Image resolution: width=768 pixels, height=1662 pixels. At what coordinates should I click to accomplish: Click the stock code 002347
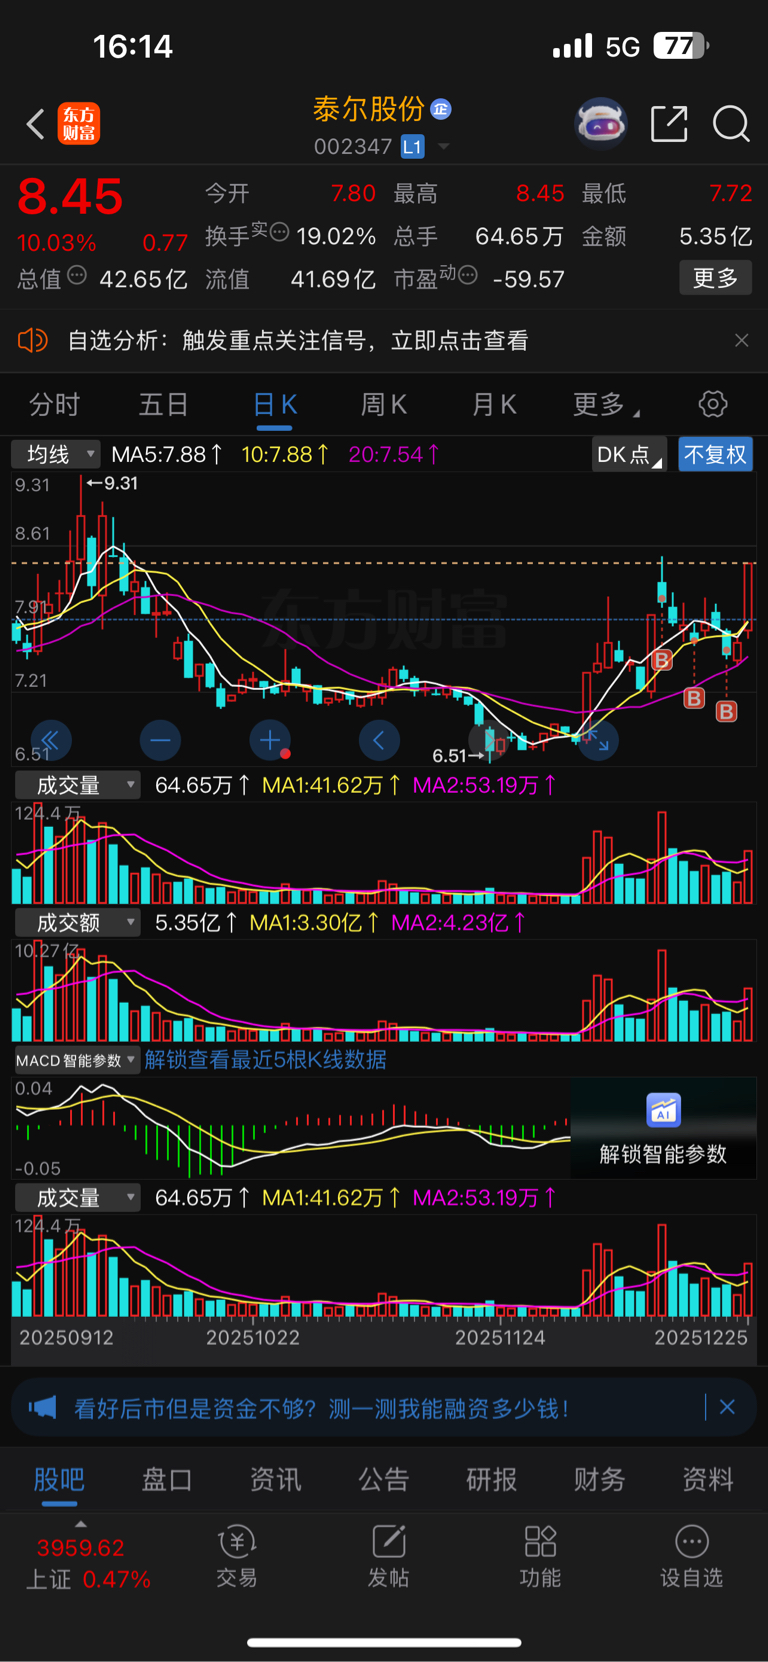coord(353,147)
